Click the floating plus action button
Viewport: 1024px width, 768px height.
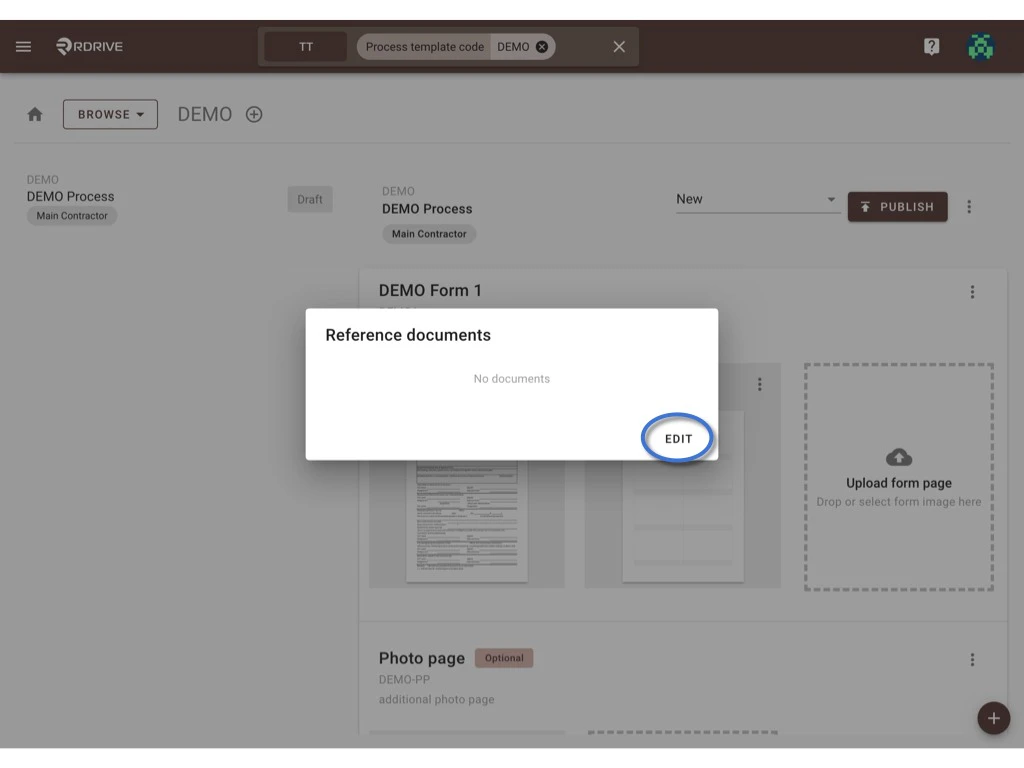[993, 718]
